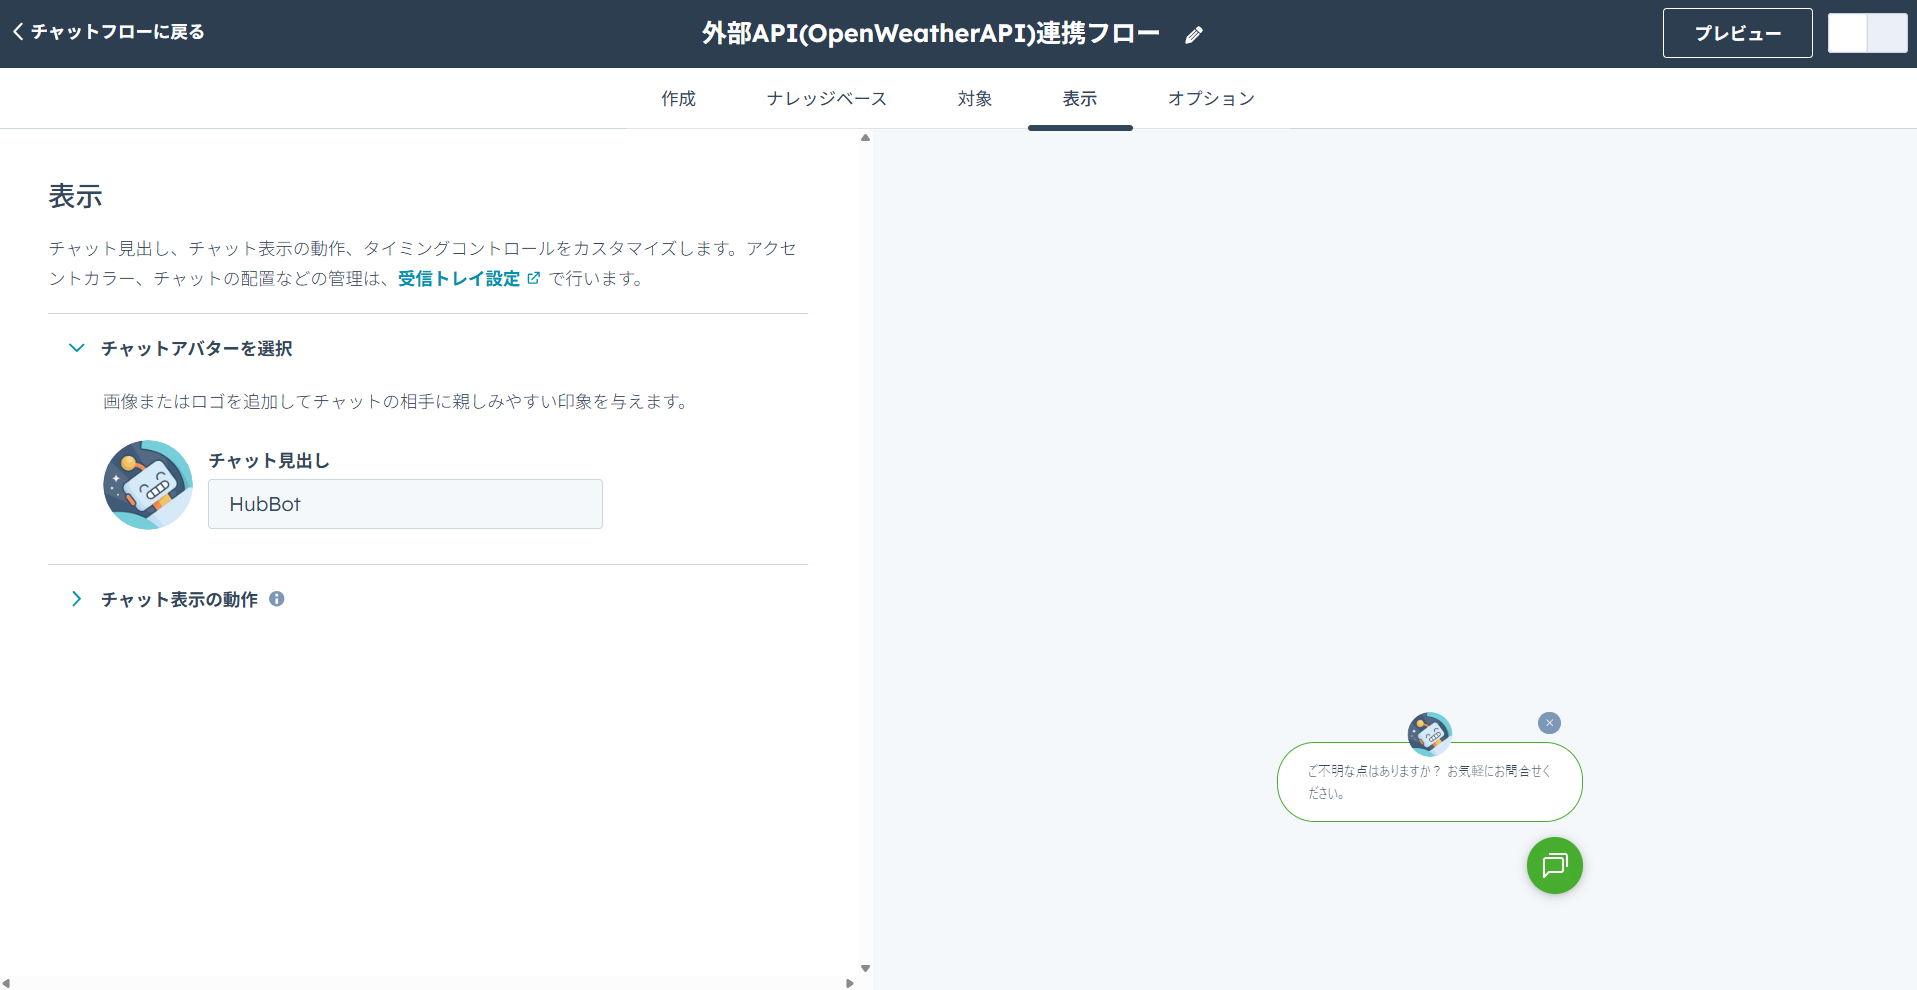
Task: Flip the header status toggle off
Action: point(1848,32)
